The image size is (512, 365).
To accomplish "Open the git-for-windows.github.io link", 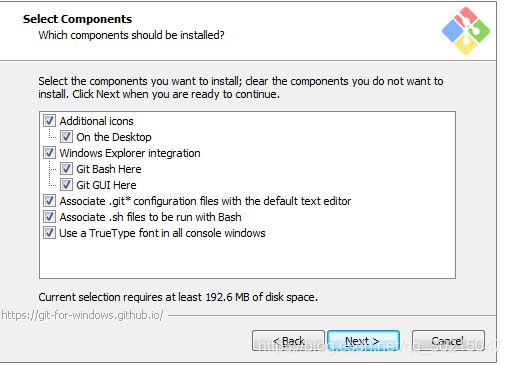I will coord(82,315).
